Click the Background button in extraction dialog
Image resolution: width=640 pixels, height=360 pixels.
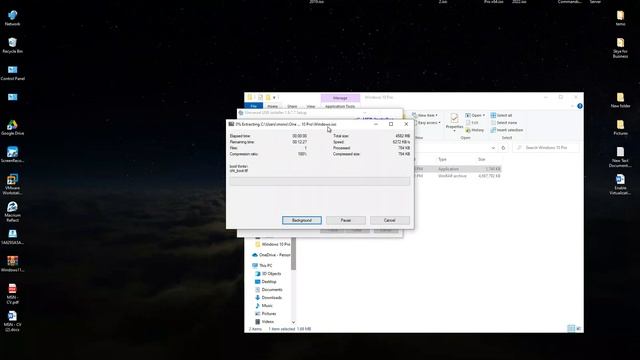(x=302, y=220)
